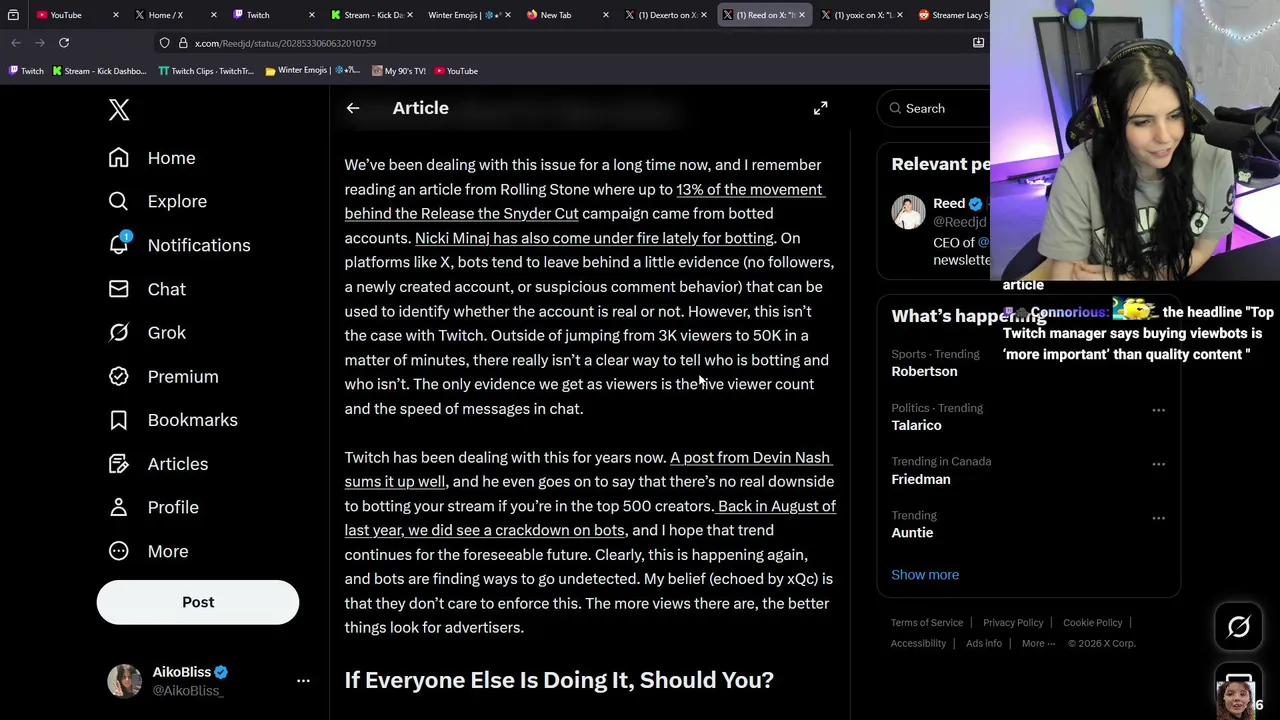Open Privacy Policy footer link

(x=1013, y=623)
